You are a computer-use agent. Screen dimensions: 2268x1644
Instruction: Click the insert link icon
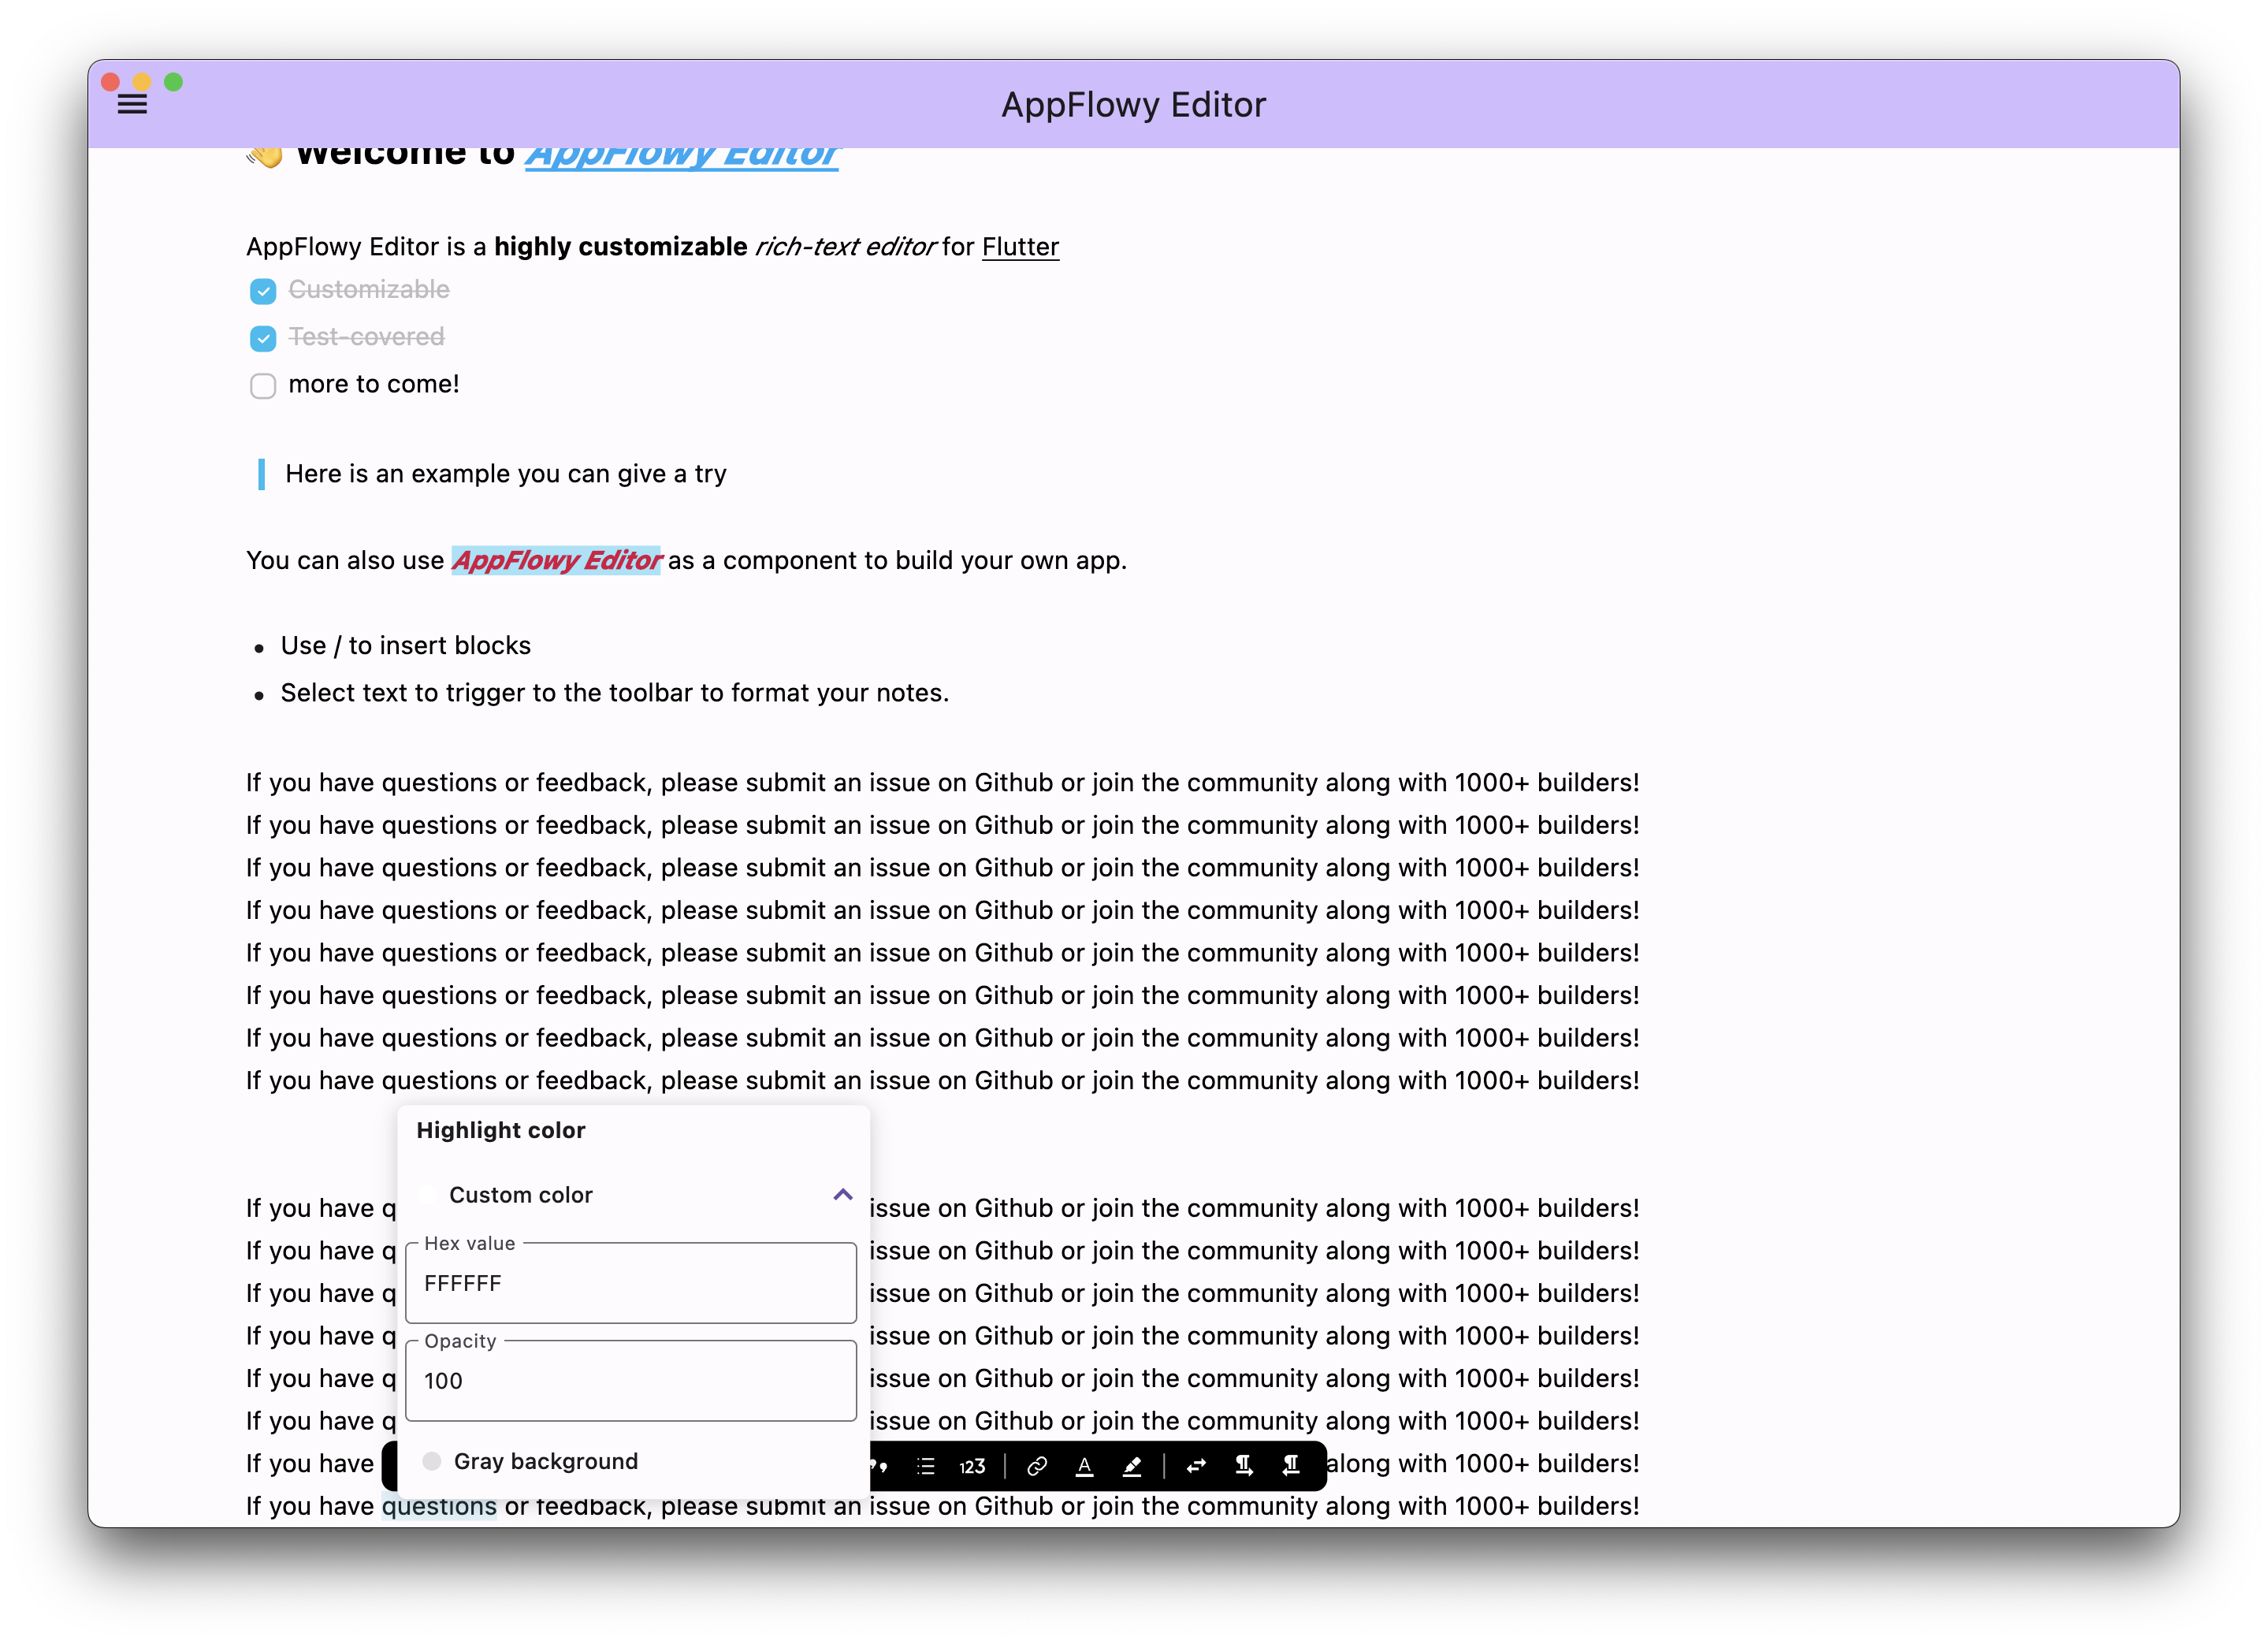click(1038, 1467)
